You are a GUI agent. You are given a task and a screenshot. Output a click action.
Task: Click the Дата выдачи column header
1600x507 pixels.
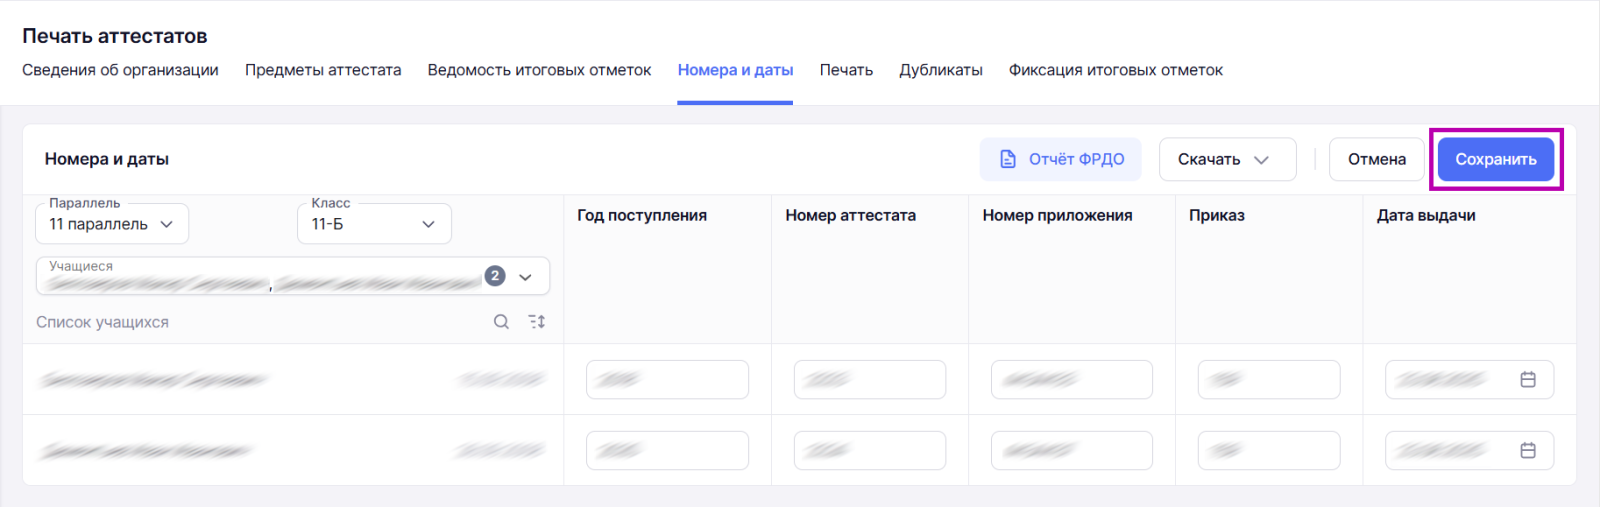pos(1426,215)
